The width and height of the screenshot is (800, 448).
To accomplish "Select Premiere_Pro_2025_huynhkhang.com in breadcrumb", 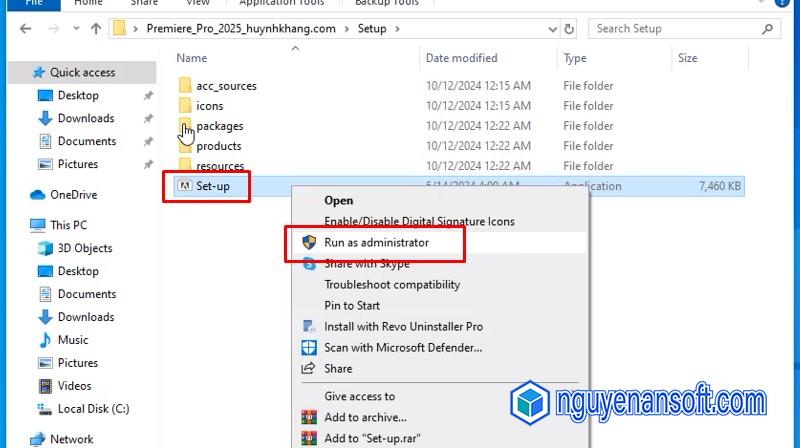I will [241, 29].
